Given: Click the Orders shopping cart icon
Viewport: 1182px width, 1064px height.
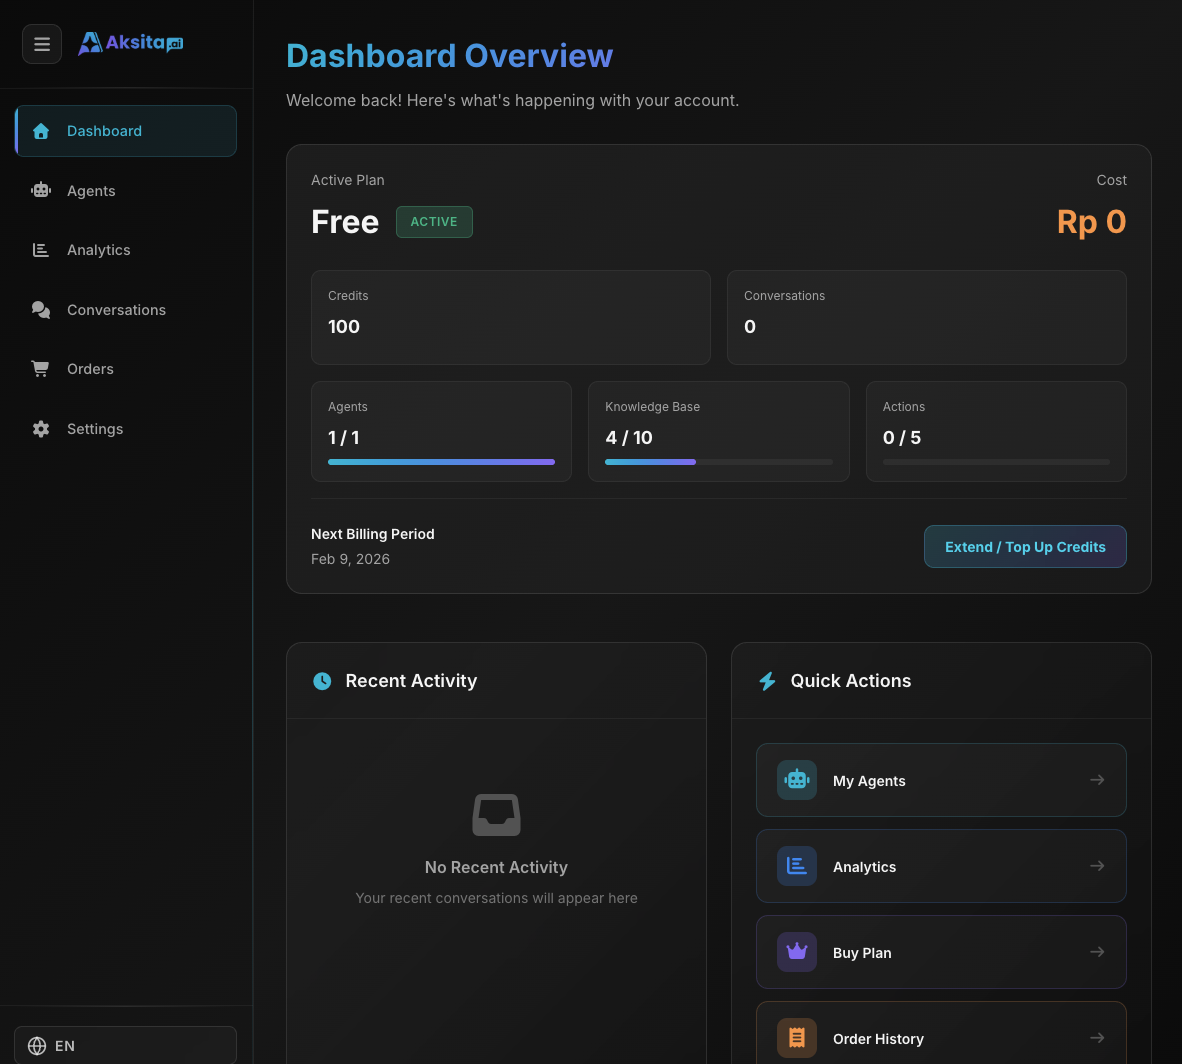Looking at the screenshot, I should pyautogui.click(x=40, y=368).
